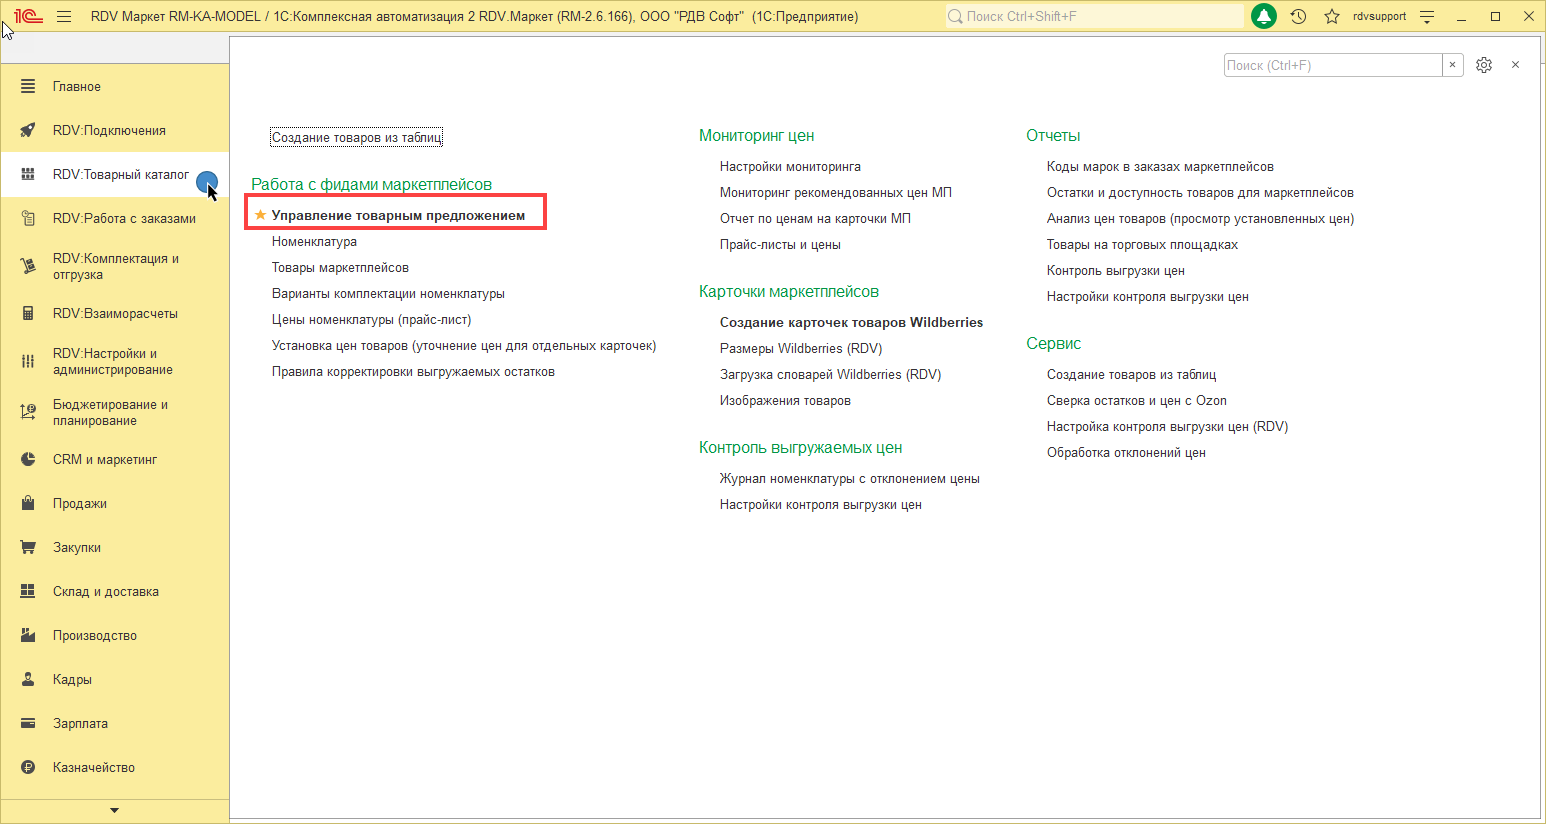Image resolution: width=1546 pixels, height=824 pixels.
Task: Open the main hamburger menu in the title bar
Action: point(64,16)
